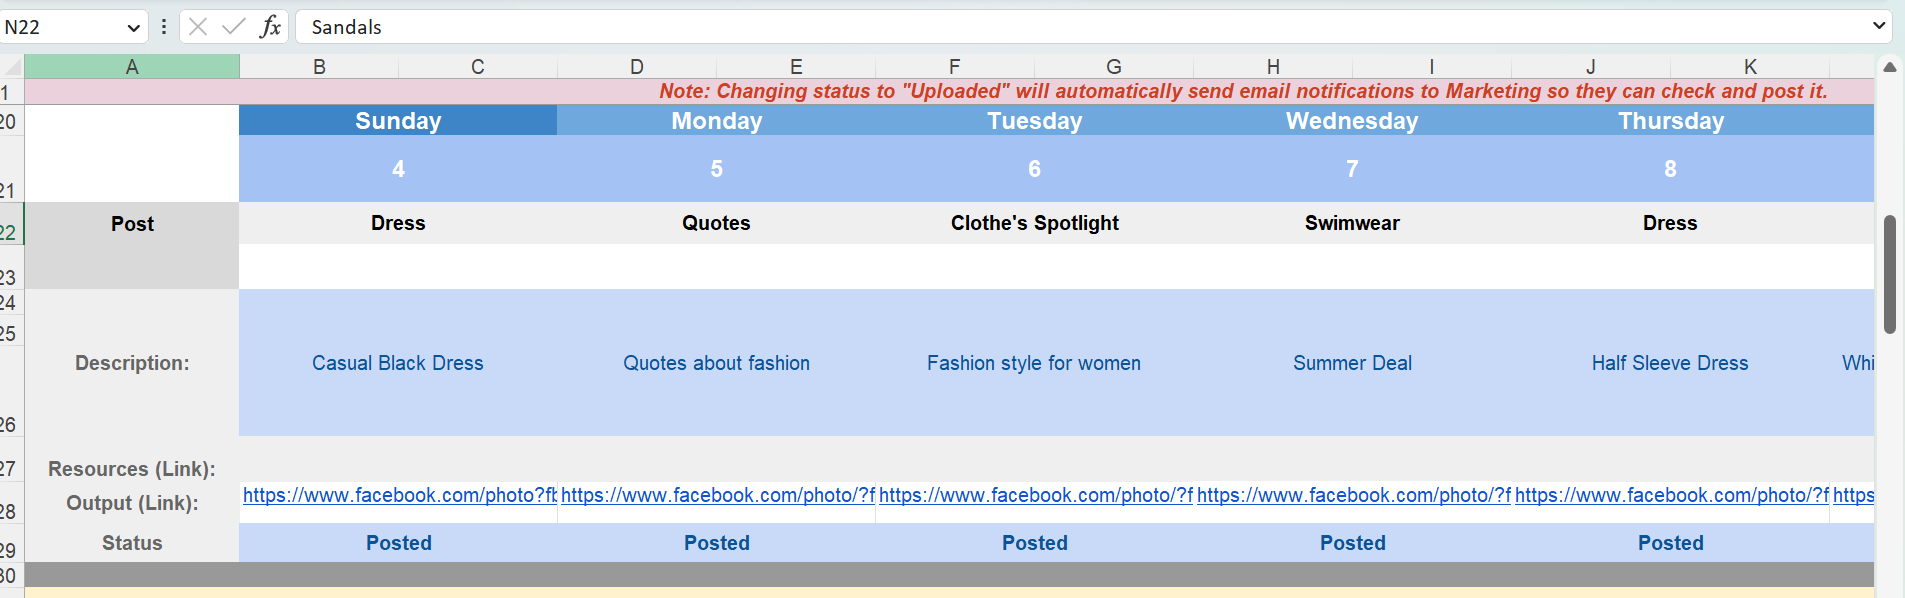The height and width of the screenshot is (598, 1905).
Task: Select column F header
Action: coord(955,67)
